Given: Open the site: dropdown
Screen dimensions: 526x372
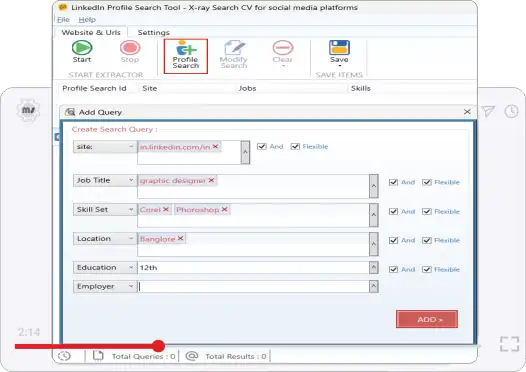Looking at the screenshot, I should (x=105, y=147).
